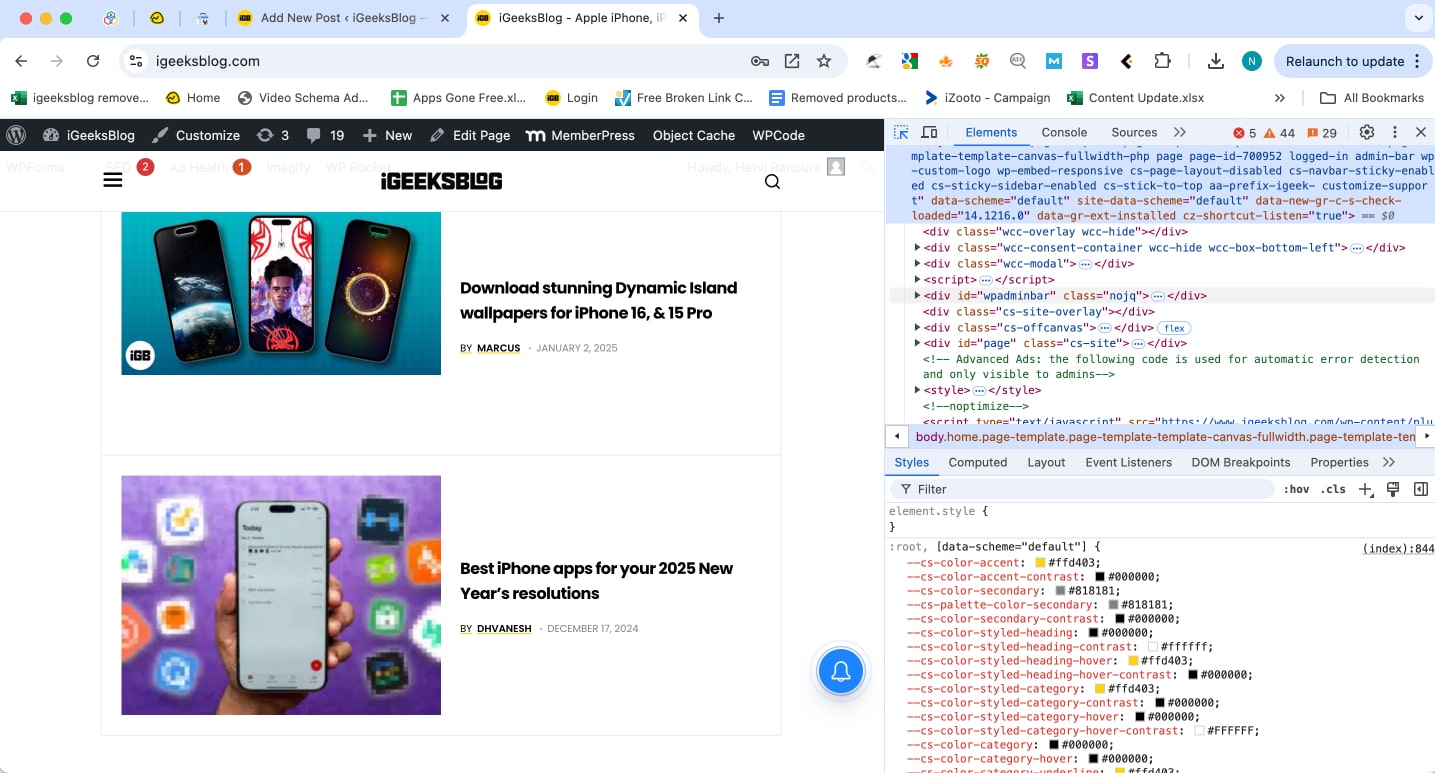Open the site hamburger menu
This screenshot has width=1435, height=773.
pos(113,180)
